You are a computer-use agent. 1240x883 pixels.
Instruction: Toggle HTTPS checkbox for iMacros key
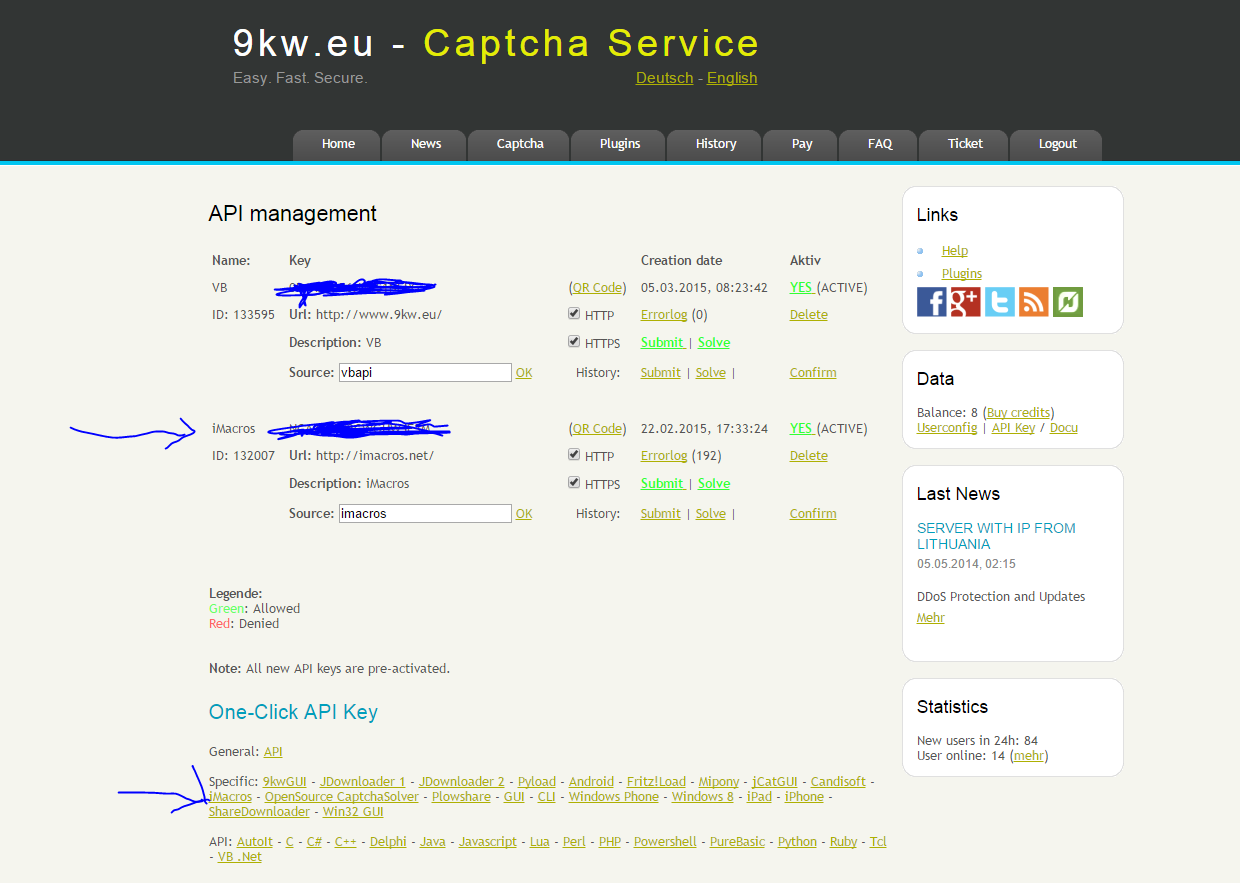point(574,483)
